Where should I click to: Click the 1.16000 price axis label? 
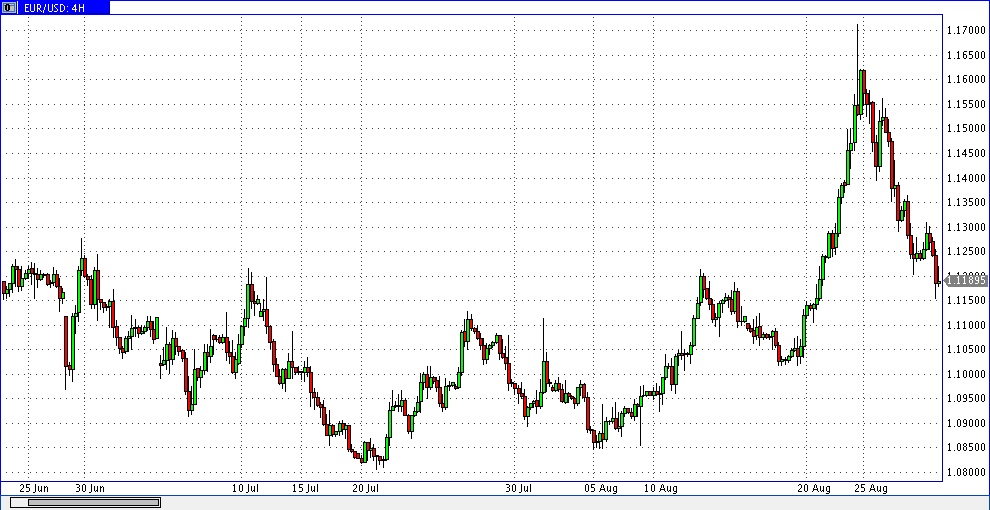pos(966,80)
